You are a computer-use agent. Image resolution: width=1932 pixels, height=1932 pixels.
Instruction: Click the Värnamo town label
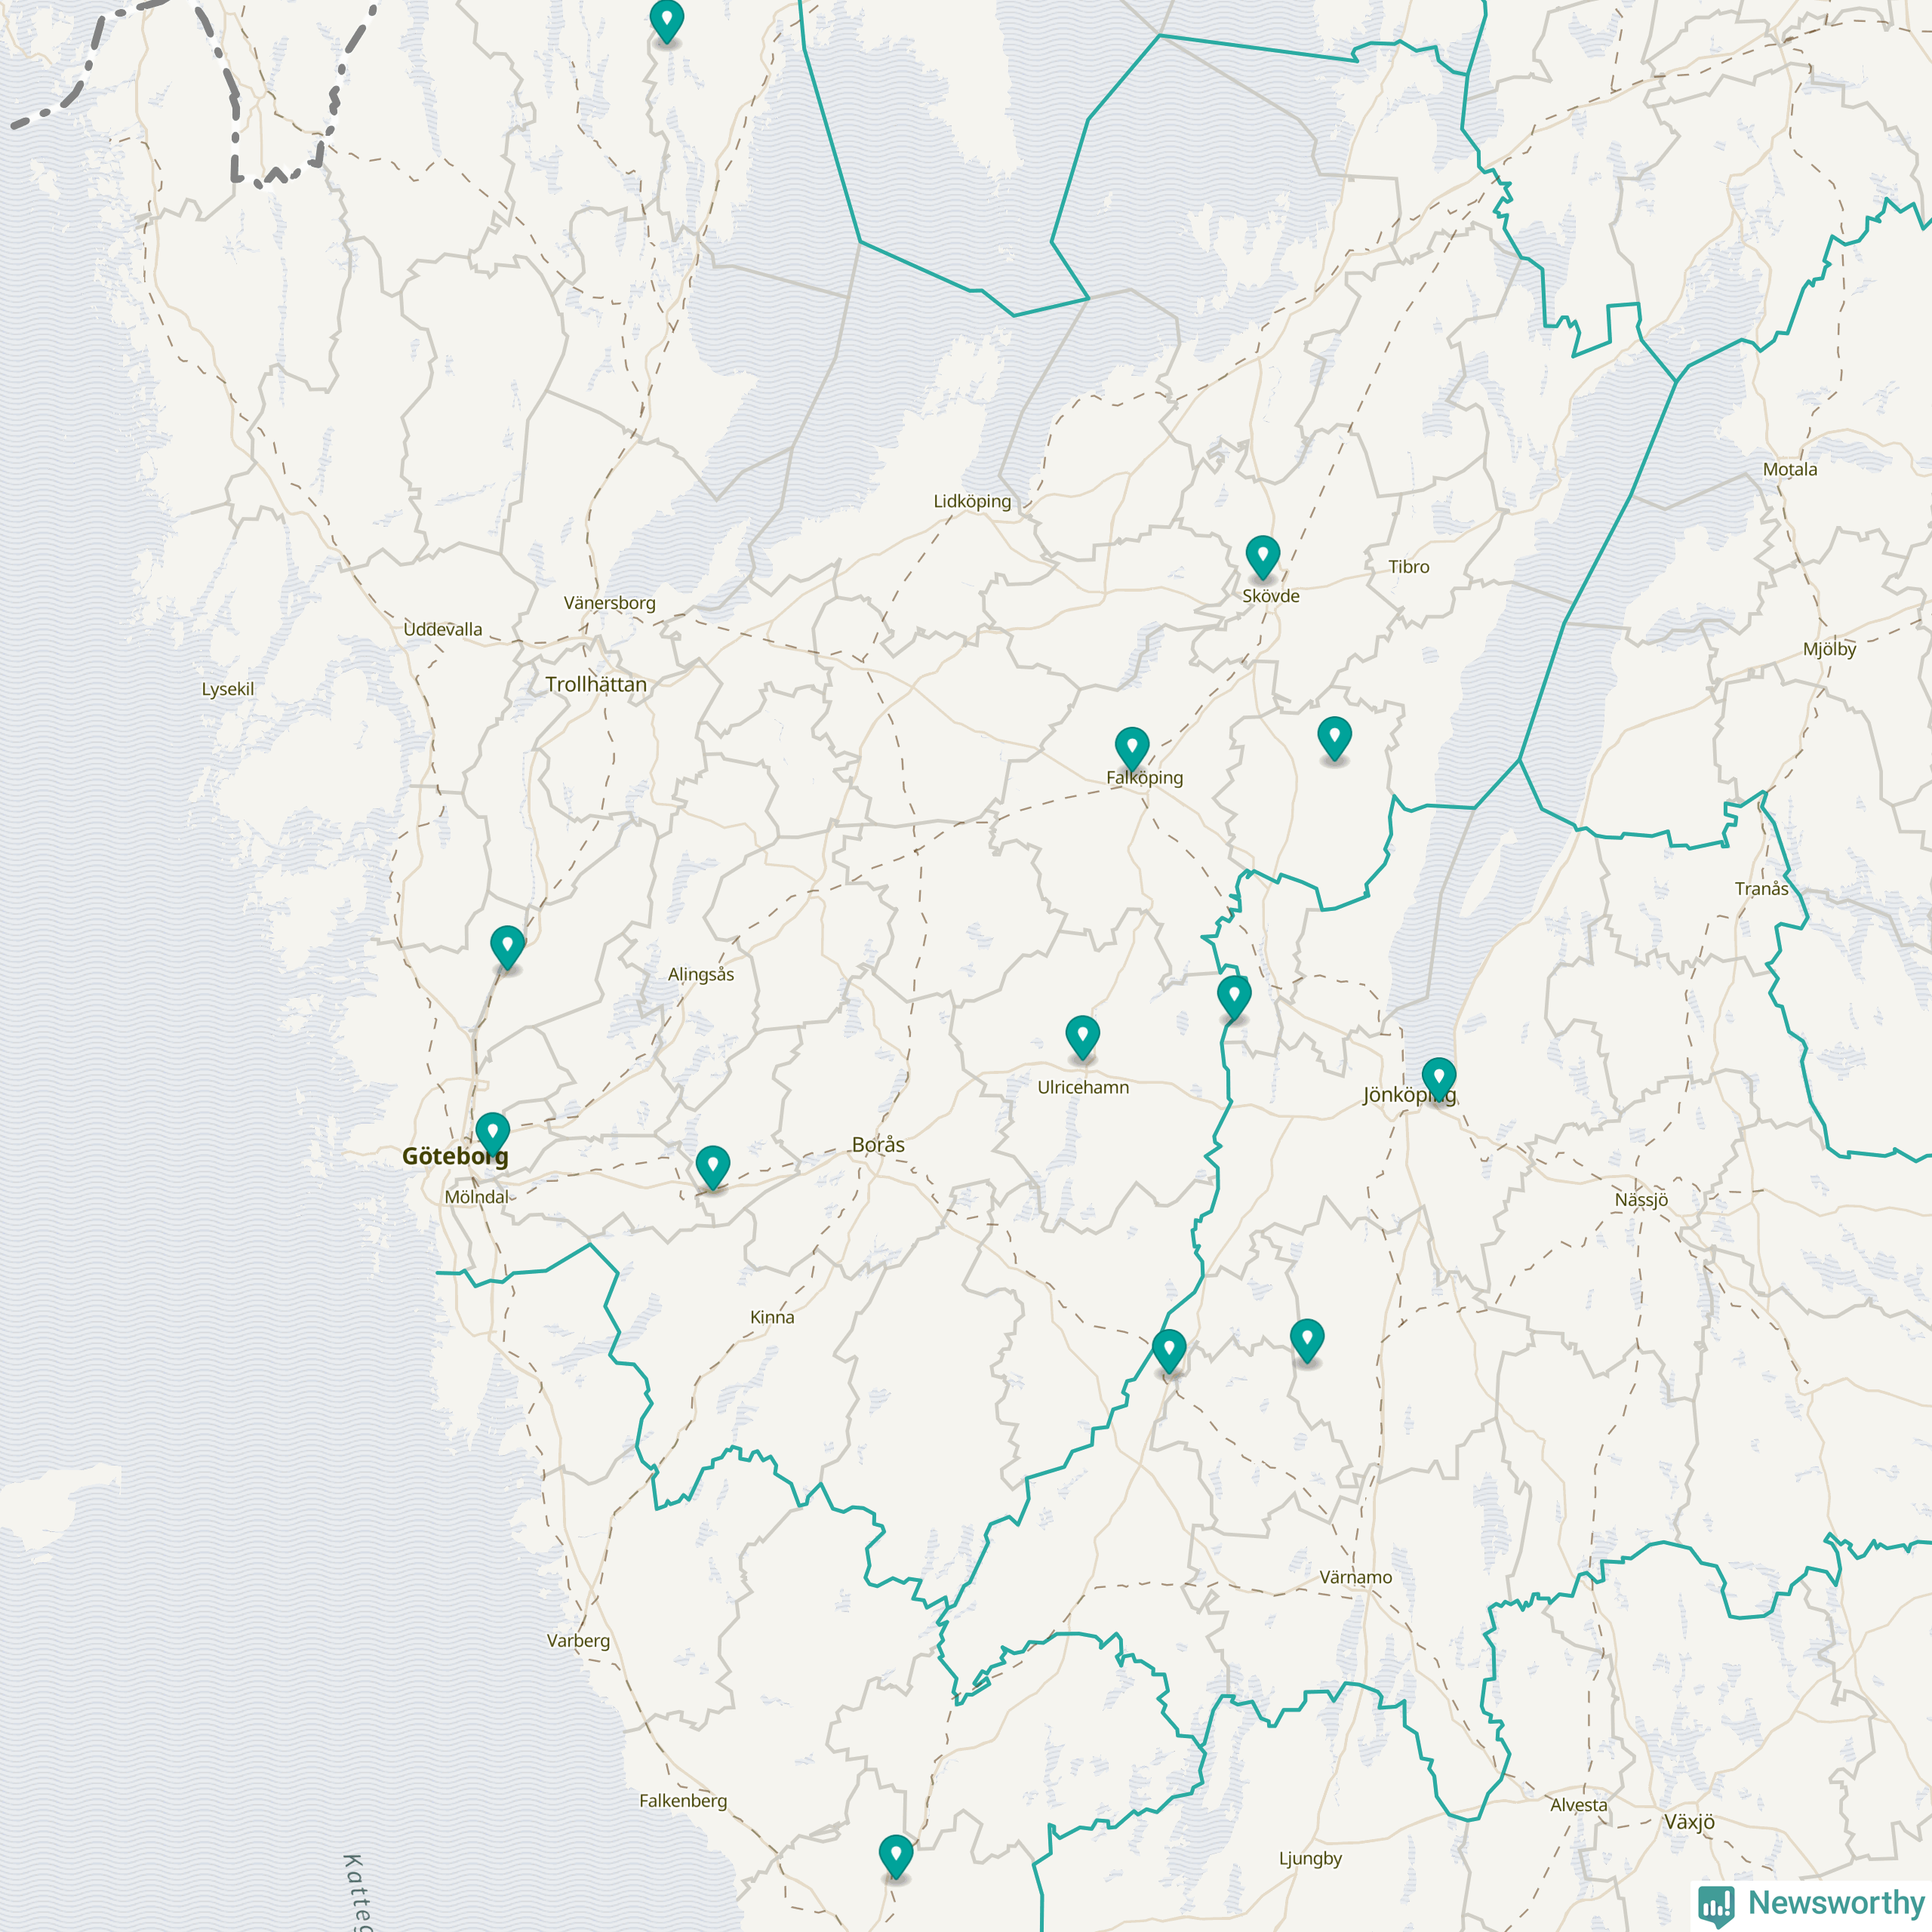pos(1355,1577)
